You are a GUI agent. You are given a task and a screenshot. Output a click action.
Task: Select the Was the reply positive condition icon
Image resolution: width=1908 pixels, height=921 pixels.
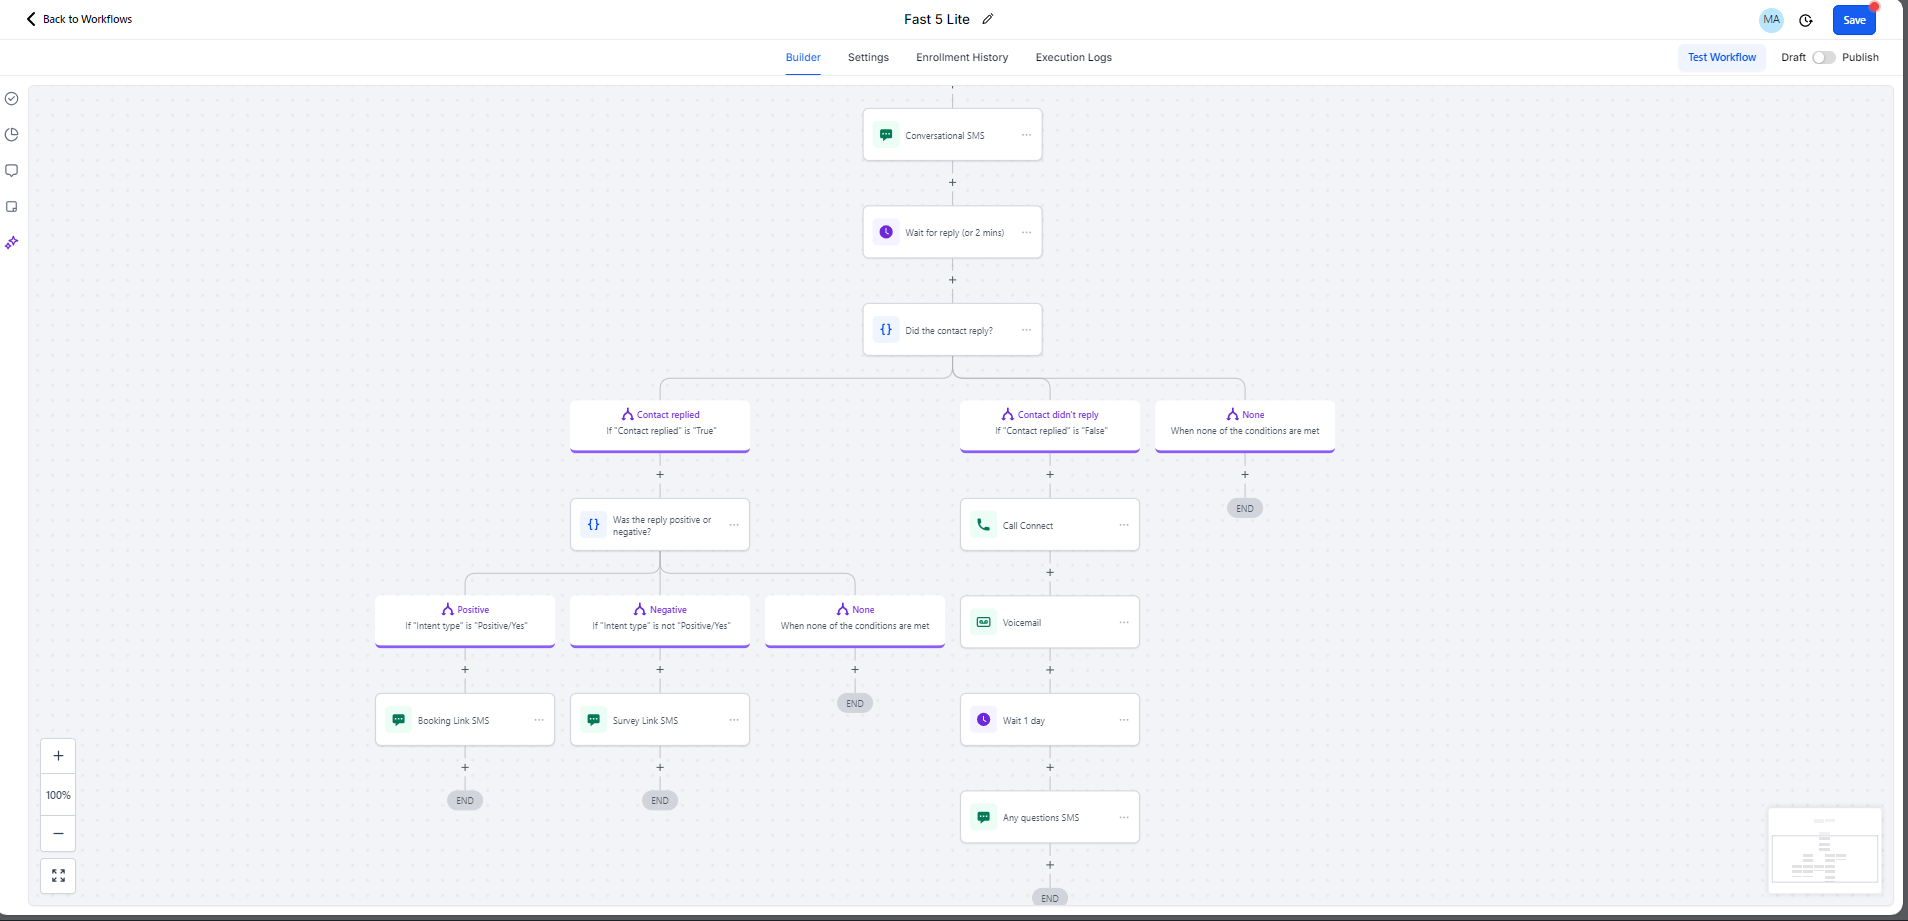pos(594,525)
